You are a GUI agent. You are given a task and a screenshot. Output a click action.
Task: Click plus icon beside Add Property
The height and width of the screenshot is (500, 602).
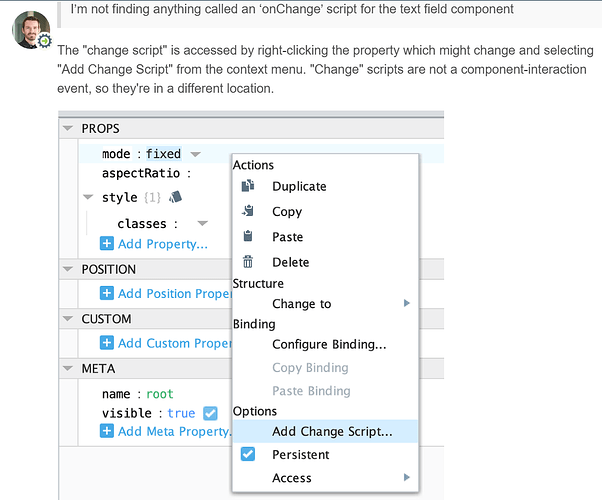[107, 244]
